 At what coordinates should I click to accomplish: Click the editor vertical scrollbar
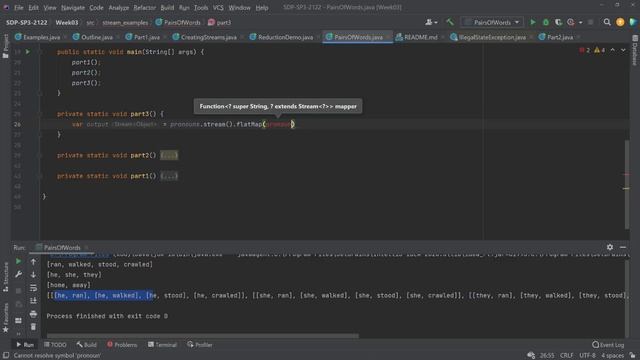click(627, 184)
